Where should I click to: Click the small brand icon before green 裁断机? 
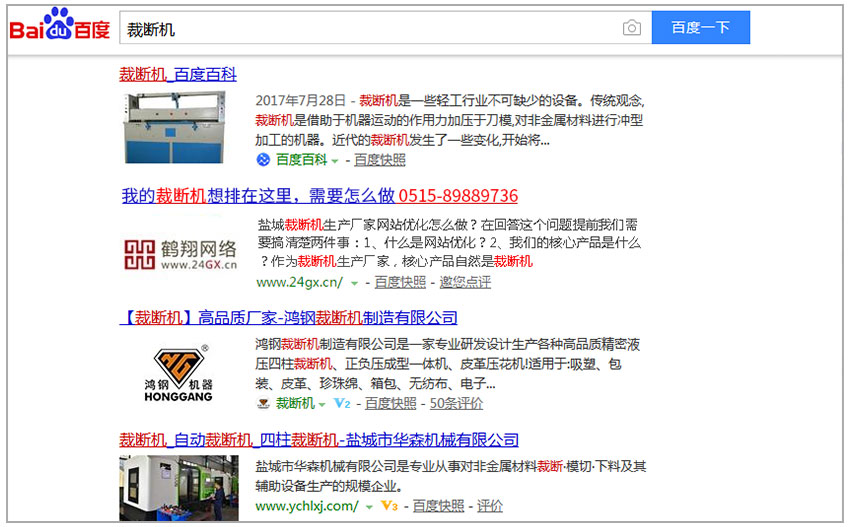pyautogui.click(x=263, y=404)
